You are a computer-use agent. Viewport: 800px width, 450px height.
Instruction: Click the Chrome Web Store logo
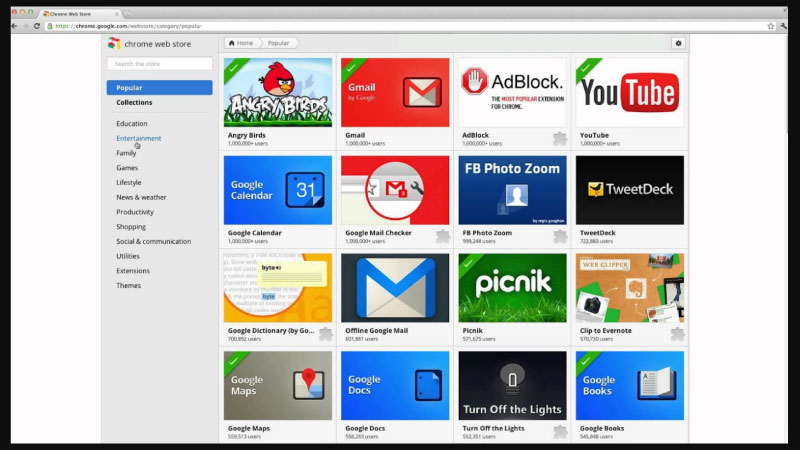pyautogui.click(x=114, y=44)
